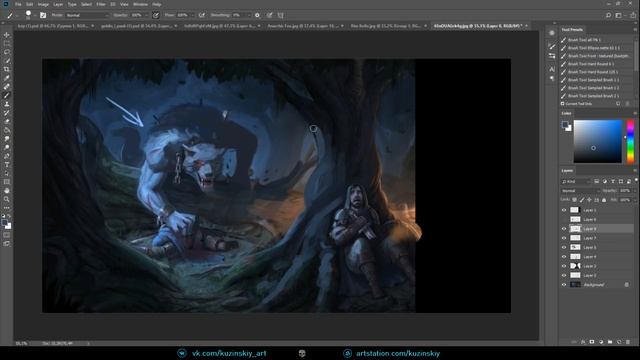Select the Background layer thumbnail
Viewport: 640px width, 360px height.
575,284
